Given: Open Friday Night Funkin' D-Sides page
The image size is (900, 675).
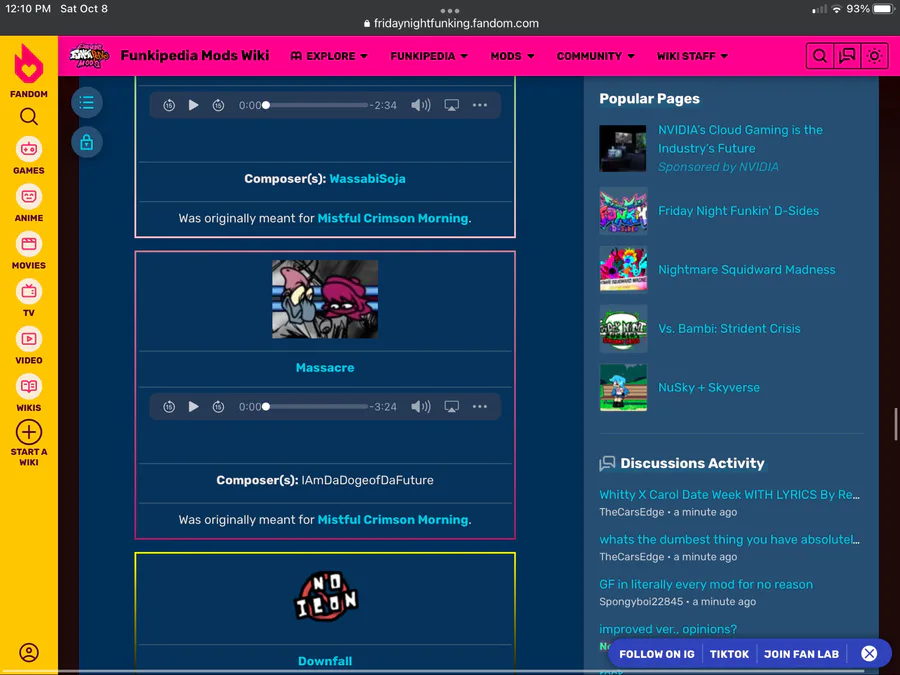Looking at the screenshot, I should (738, 211).
